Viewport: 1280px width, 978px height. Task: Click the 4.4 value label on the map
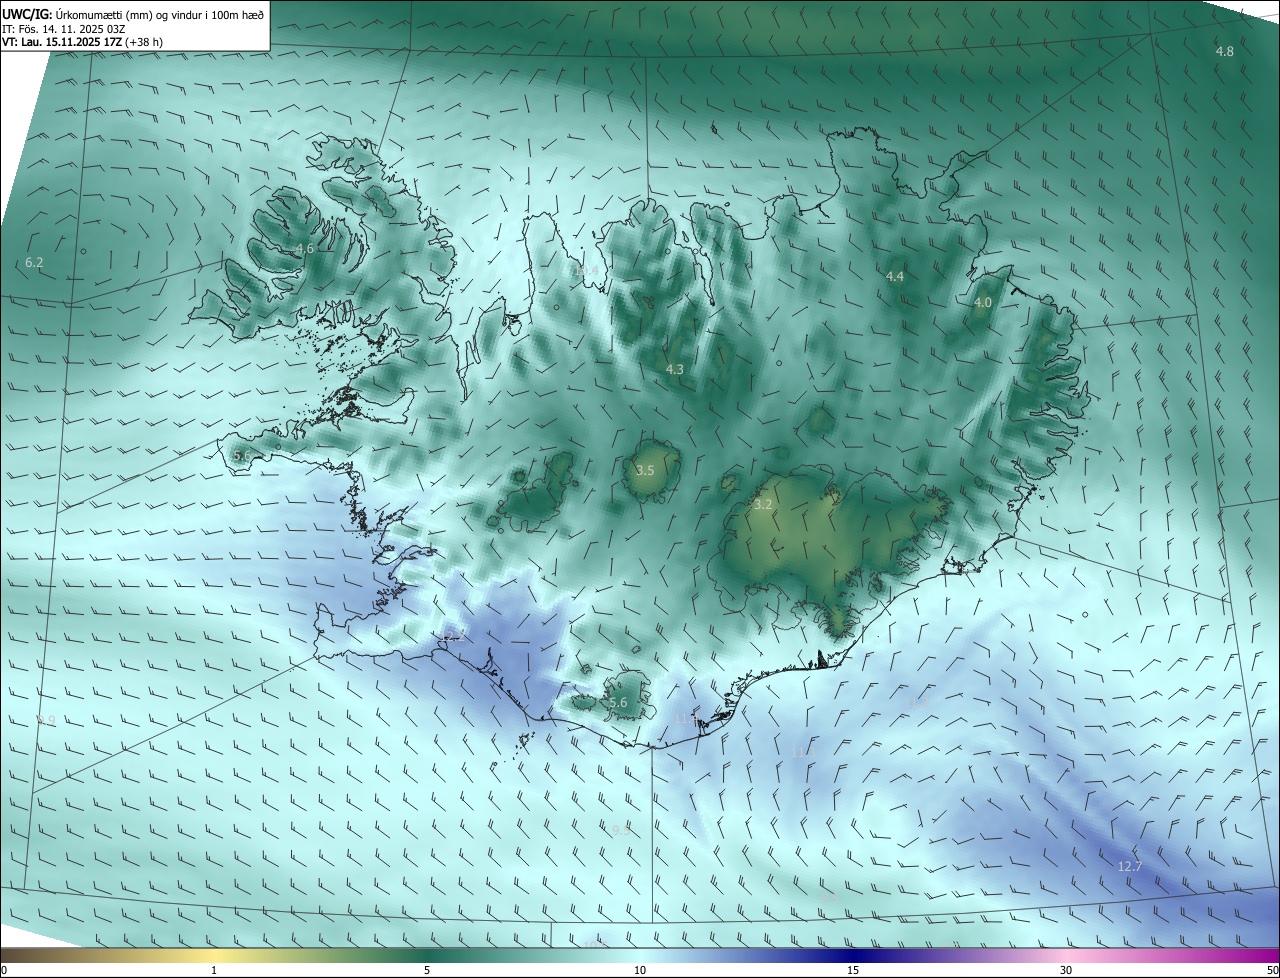(895, 276)
